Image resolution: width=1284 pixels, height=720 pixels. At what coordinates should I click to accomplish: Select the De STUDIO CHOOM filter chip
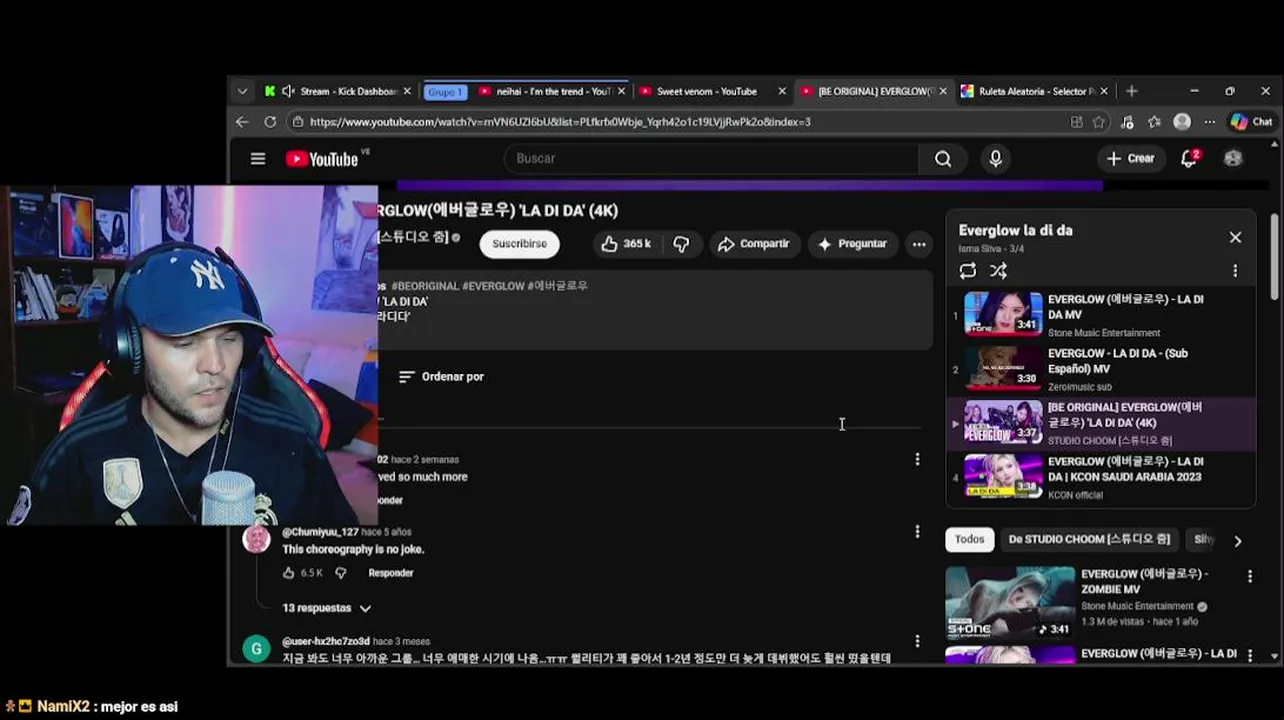click(1089, 540)
